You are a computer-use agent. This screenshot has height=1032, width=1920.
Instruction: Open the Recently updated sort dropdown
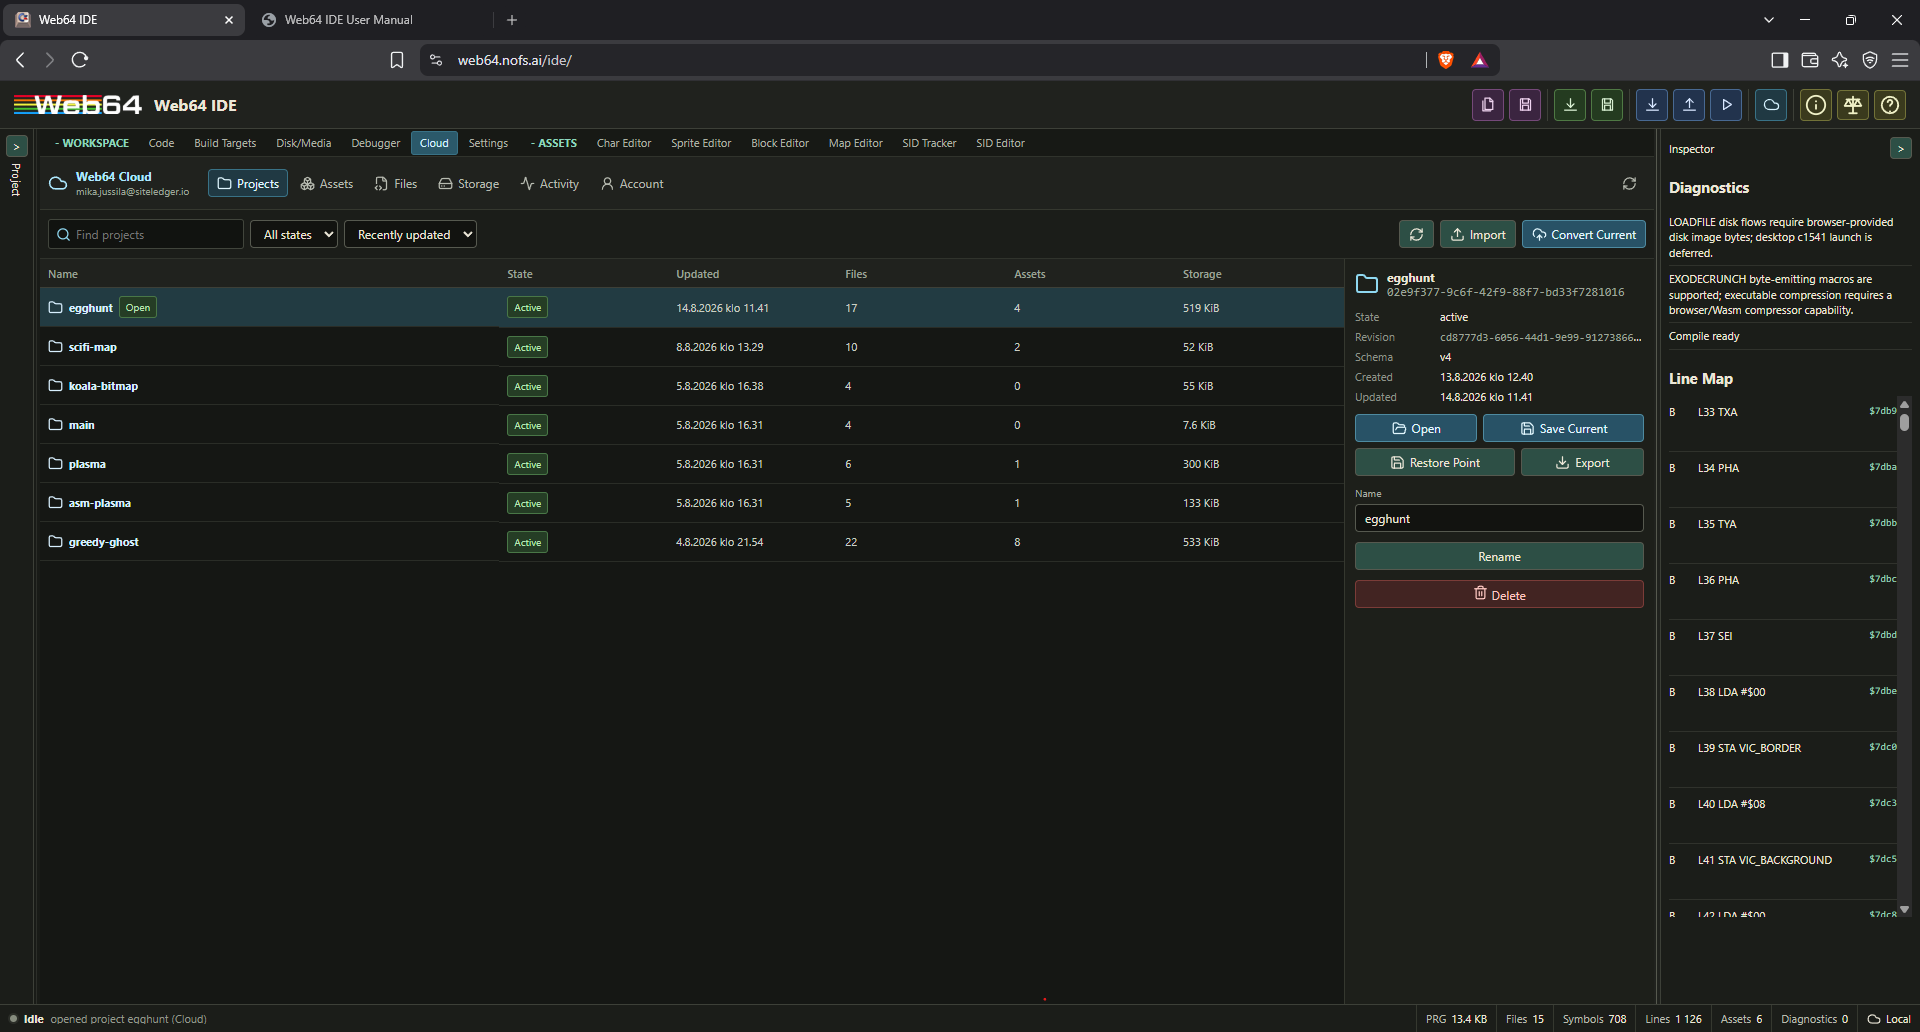coord(410,234)
